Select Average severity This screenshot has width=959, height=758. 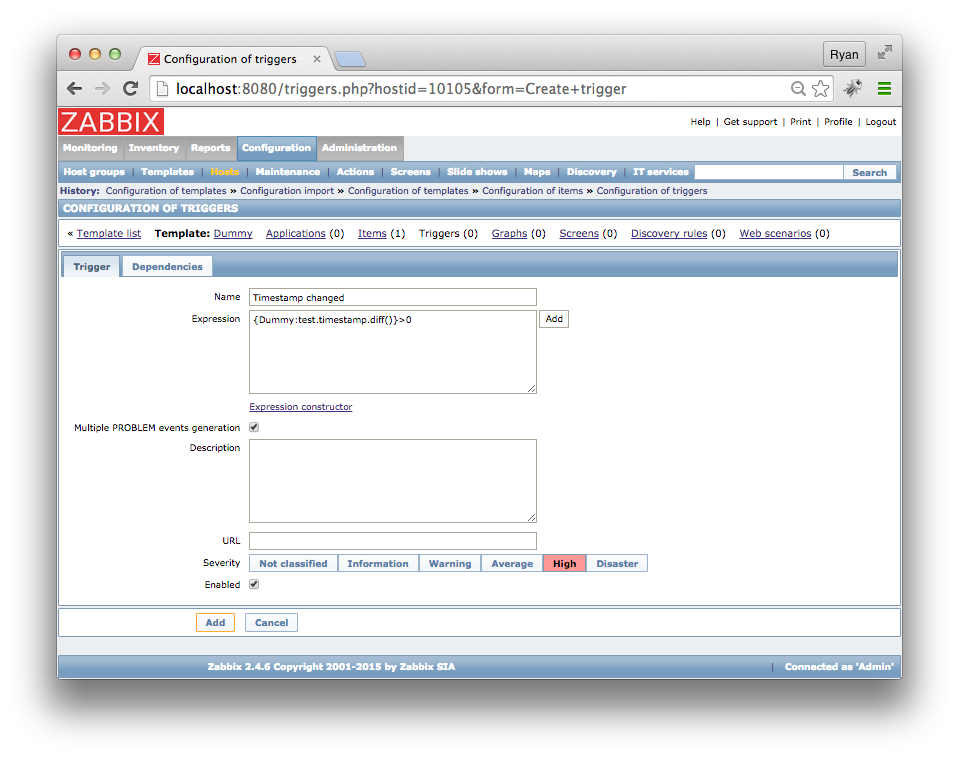pyautogui.click(x=512, y=563)
